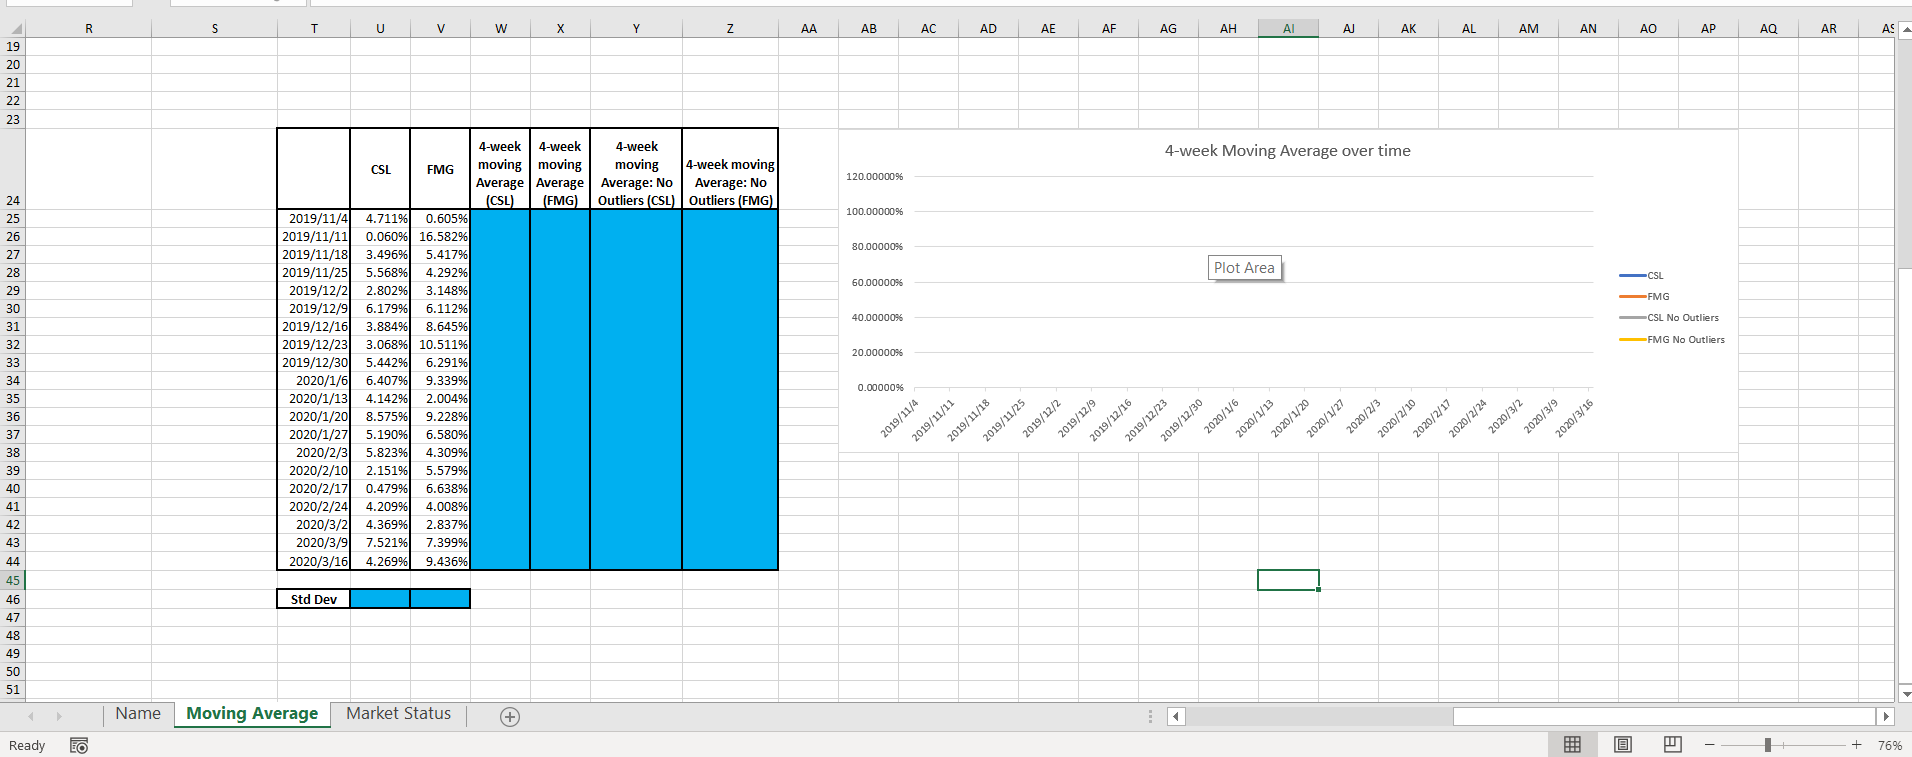
Task: Click Select All corner triangle
Action: point(13,29)
